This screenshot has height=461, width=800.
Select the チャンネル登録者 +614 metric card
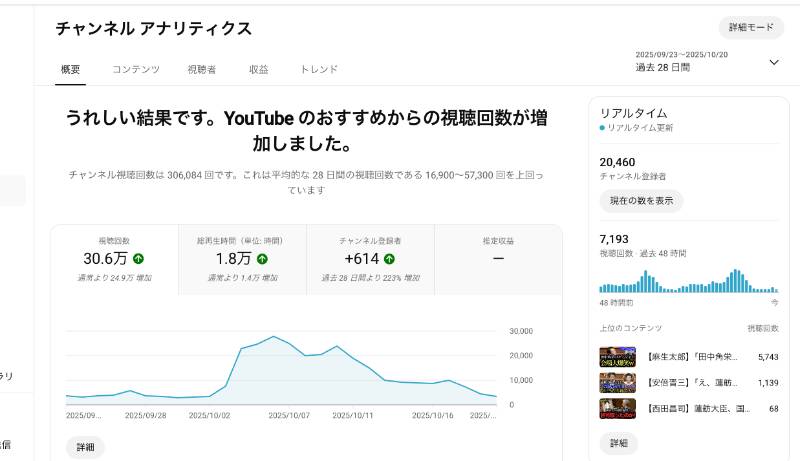click(x=370, y=260)
